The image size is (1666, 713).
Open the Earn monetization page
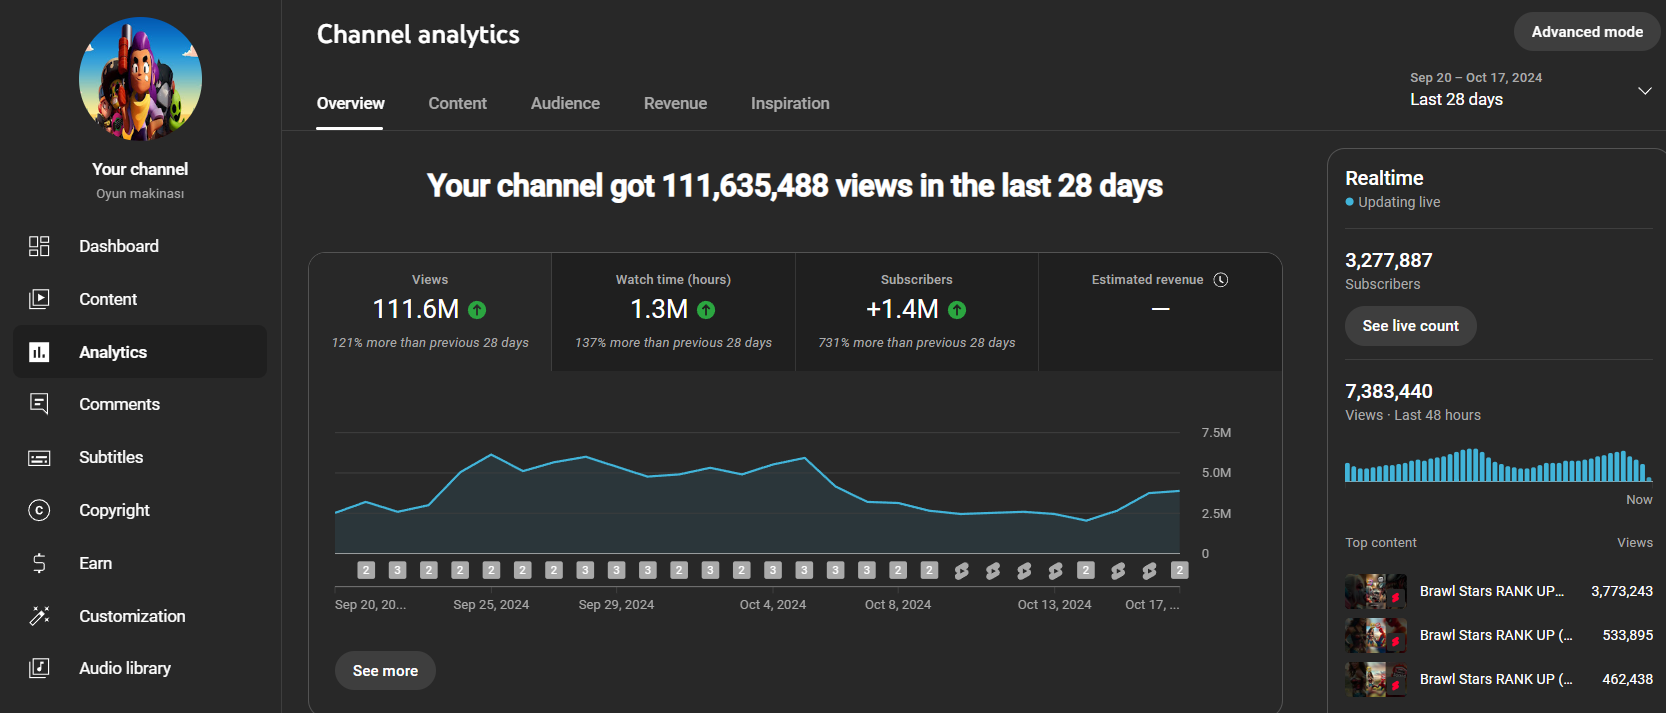point(140,563)
